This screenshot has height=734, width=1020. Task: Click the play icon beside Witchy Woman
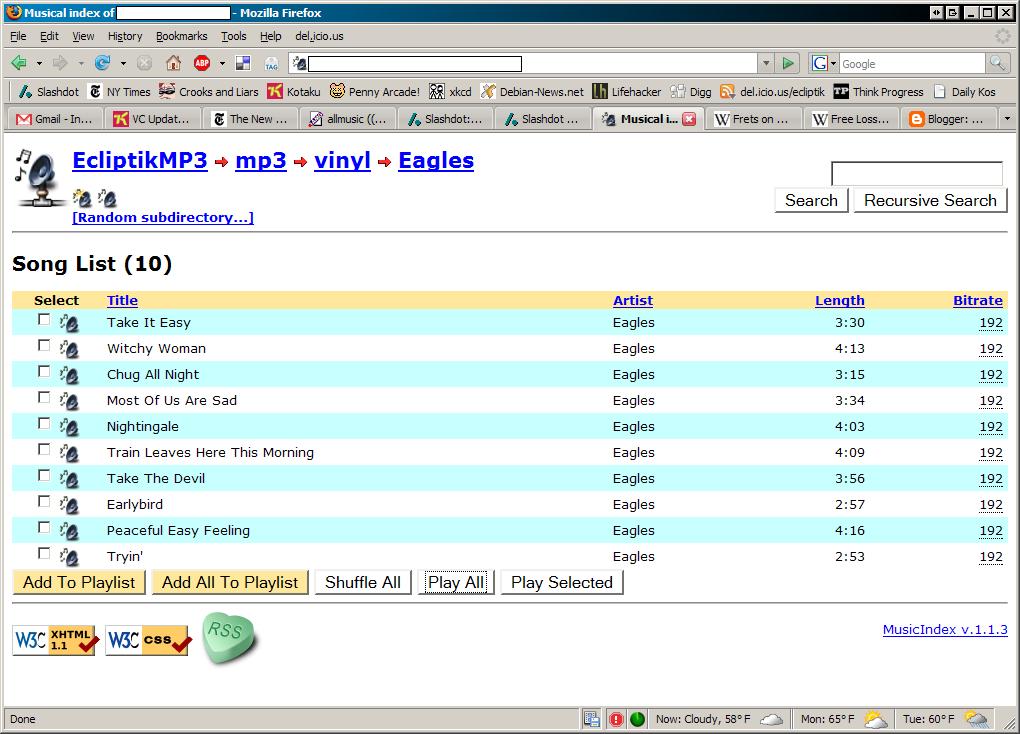tap(69, 349)
